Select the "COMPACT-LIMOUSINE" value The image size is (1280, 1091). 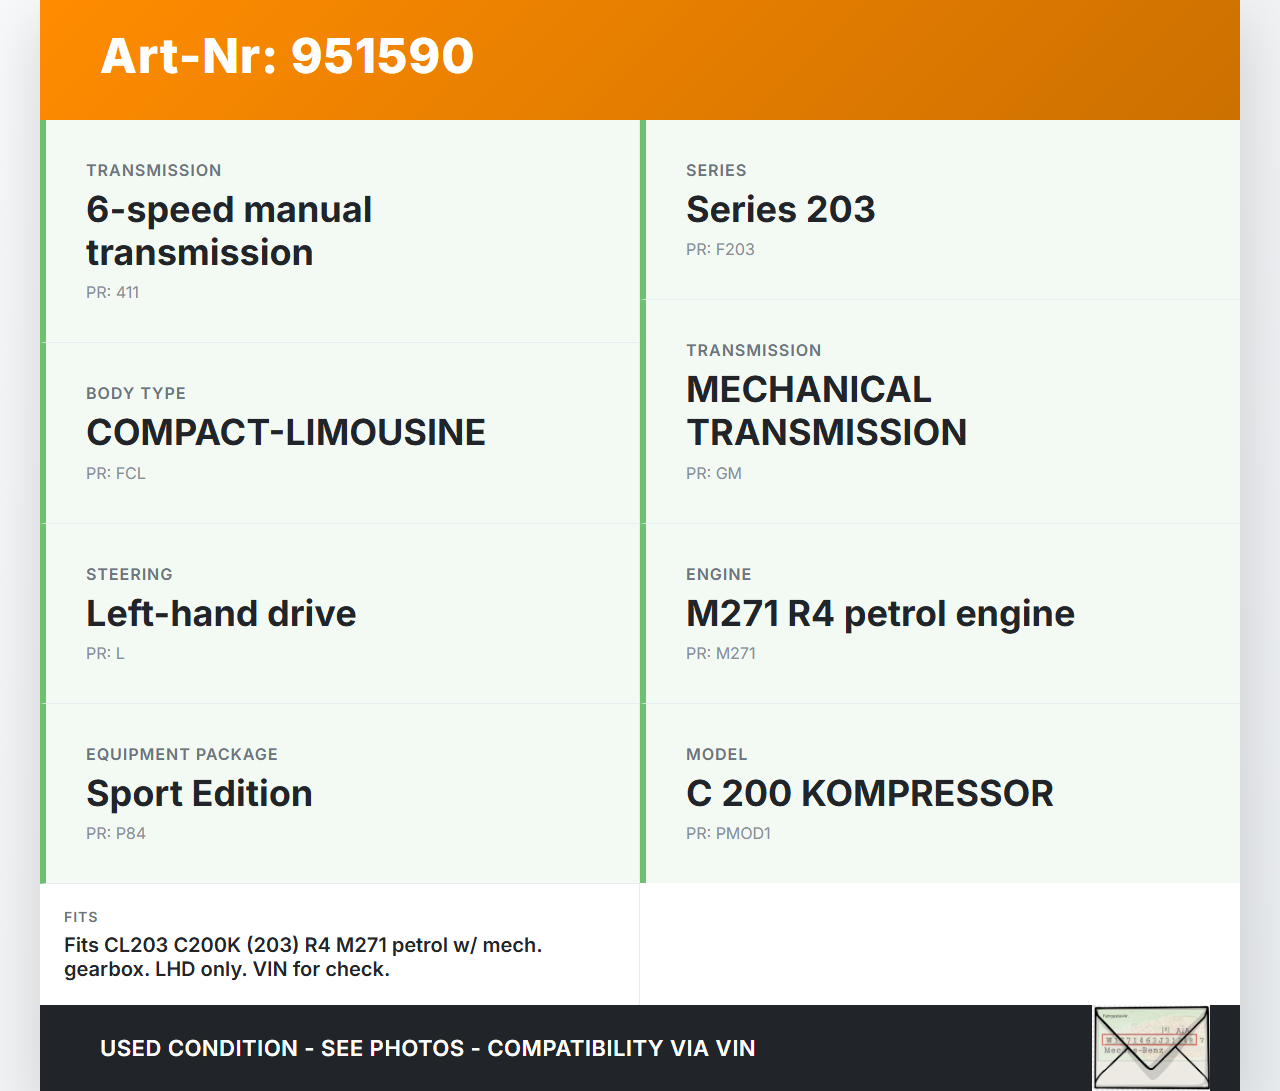click(x=286, y=433)
